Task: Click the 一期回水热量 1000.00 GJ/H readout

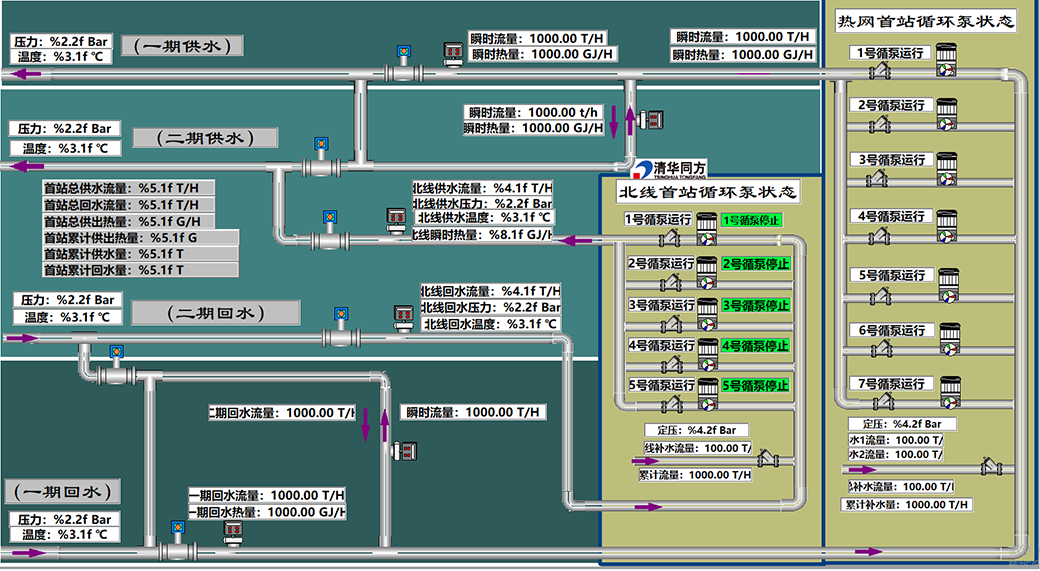Action: click(x=267, y=512)
